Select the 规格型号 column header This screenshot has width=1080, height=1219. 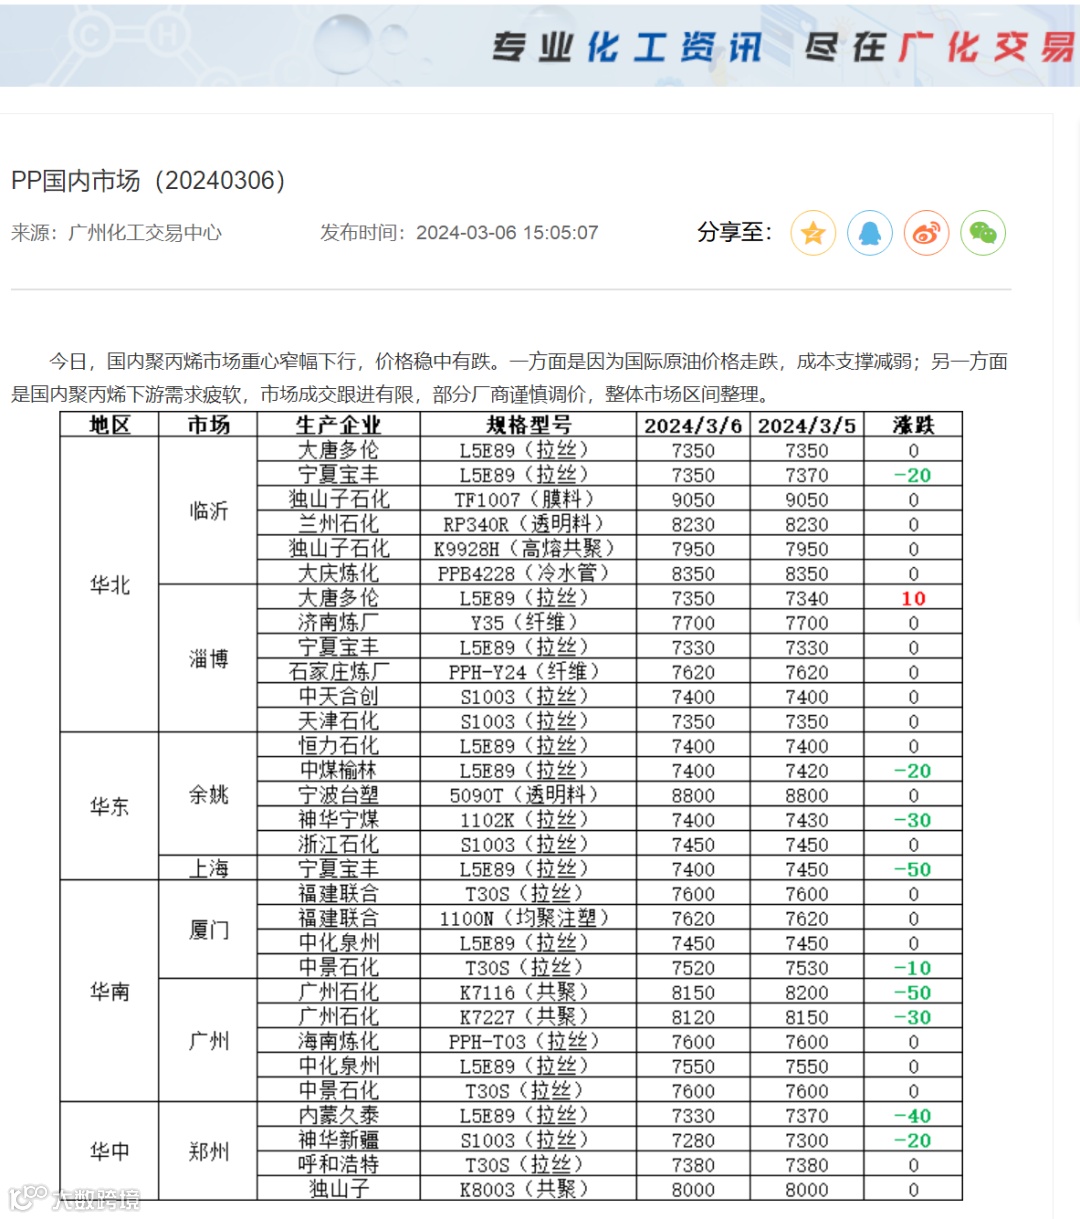pos(529,425)
